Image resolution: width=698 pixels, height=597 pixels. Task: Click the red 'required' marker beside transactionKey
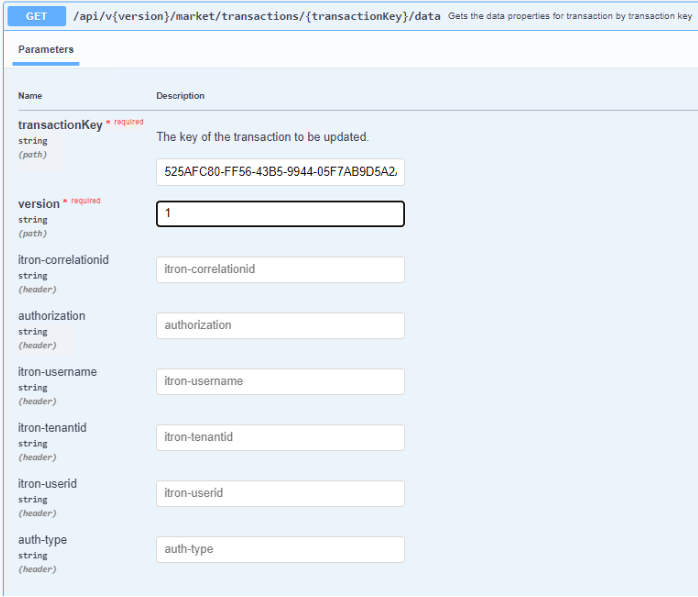pyautogui.click(x=129, y=122)
